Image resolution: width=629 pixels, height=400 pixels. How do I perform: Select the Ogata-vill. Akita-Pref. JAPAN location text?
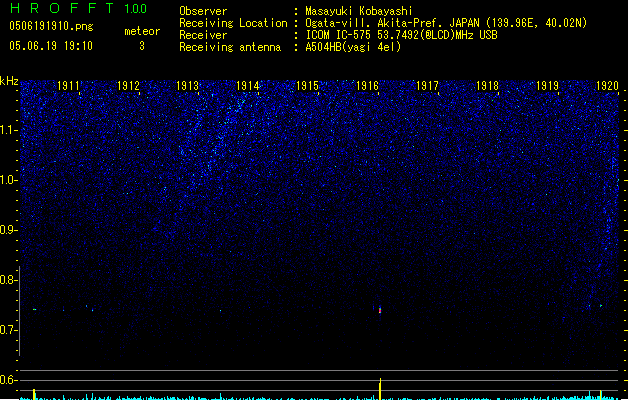click(446, 23)
